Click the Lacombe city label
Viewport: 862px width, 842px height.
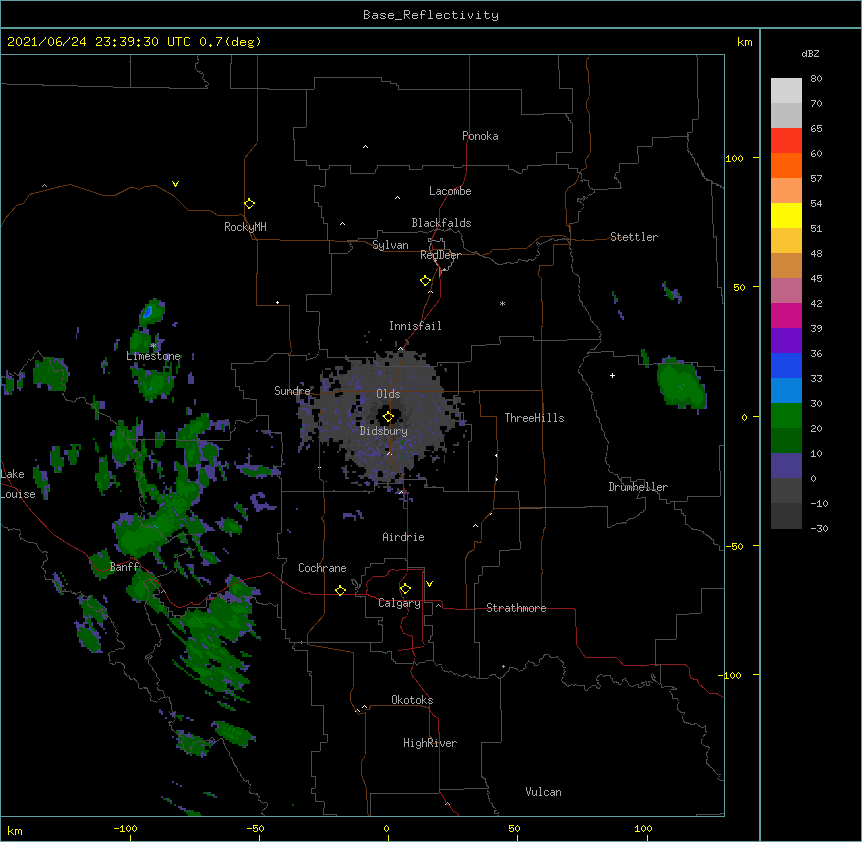(x=450, y=191)
